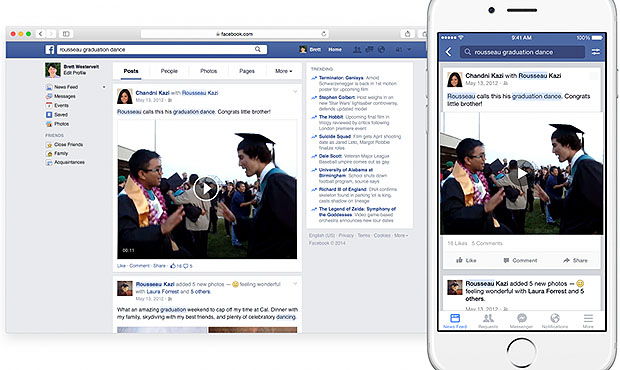Image resolution: width=620 pixels, height=370 pixels.
Task: Open privacy shortcuts icon in desktop header
Action: point(399,49)
